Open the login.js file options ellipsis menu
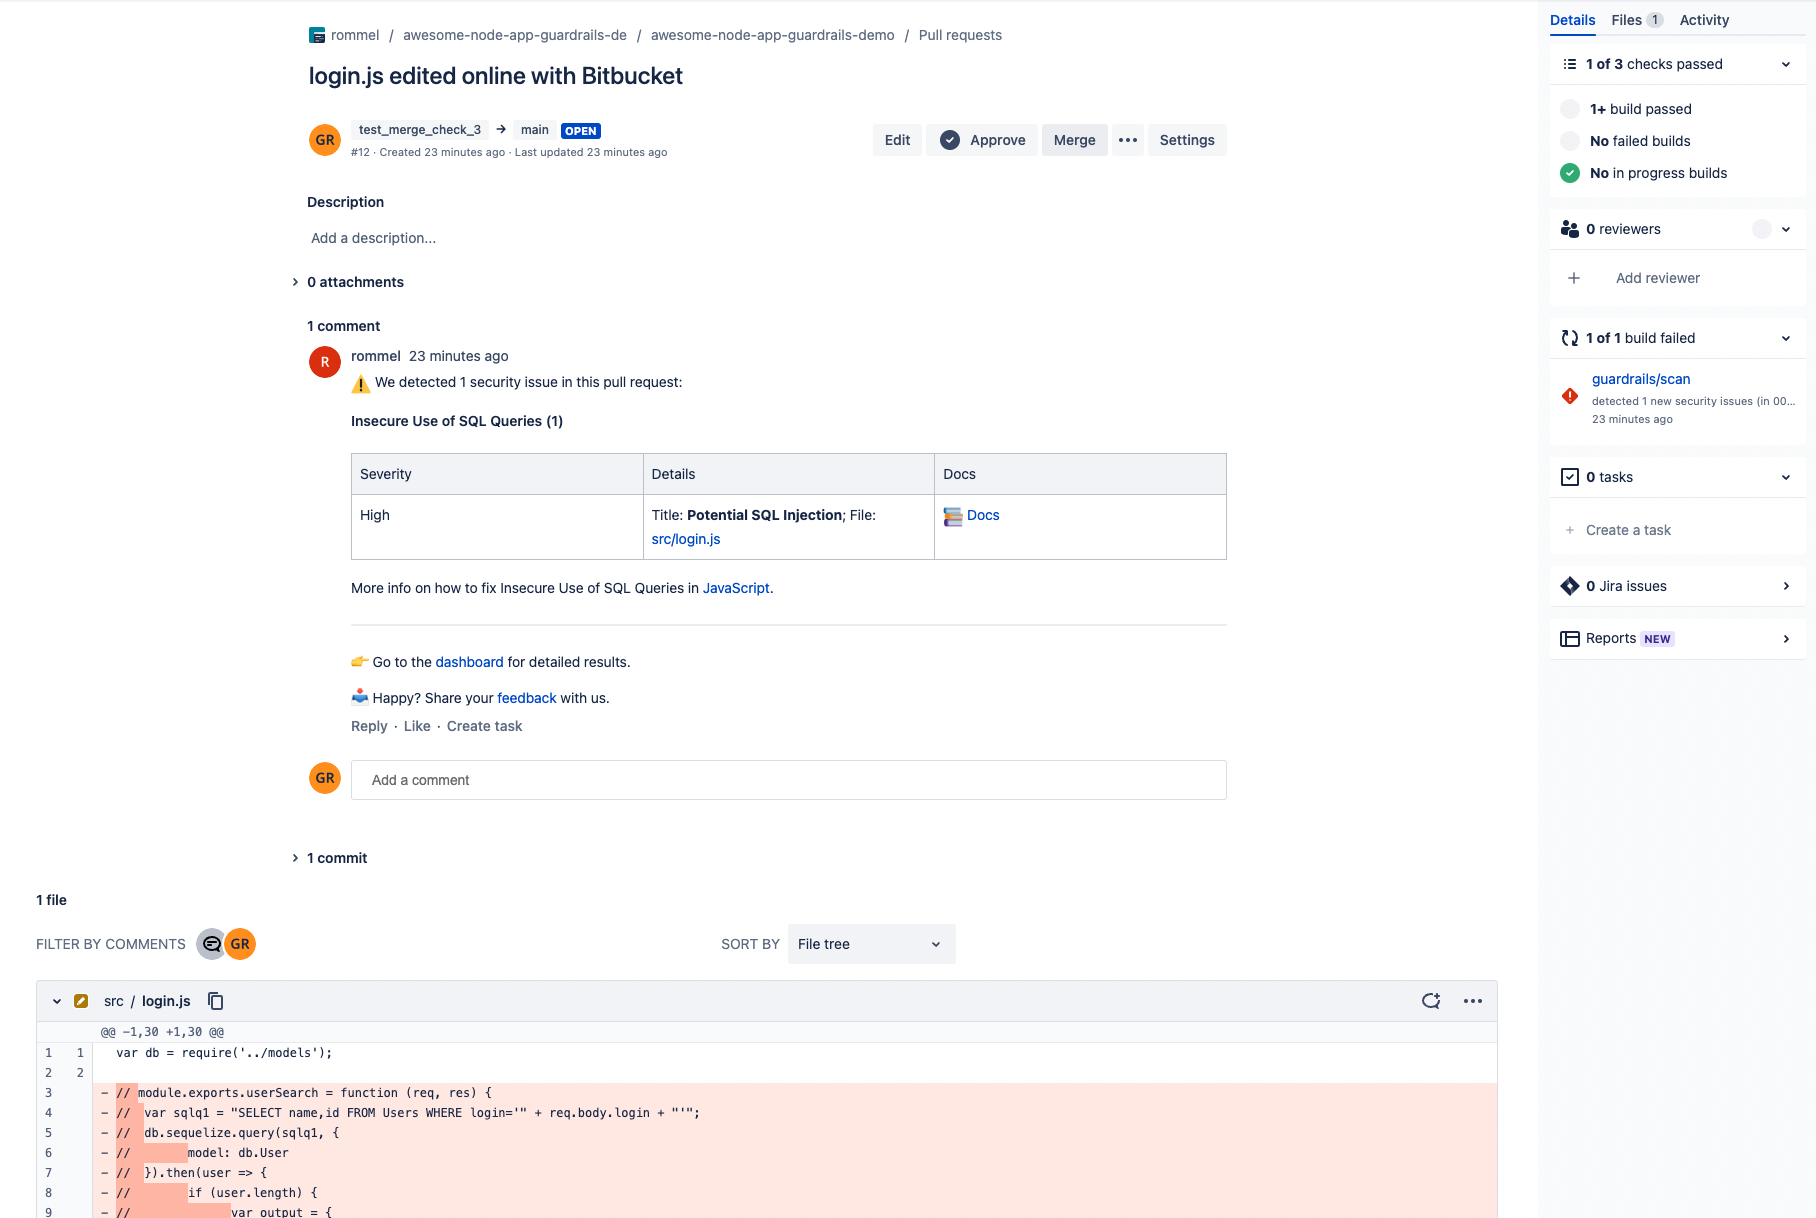Viewport: 1816px width, 1218px height. [x=1473, y=1001]
